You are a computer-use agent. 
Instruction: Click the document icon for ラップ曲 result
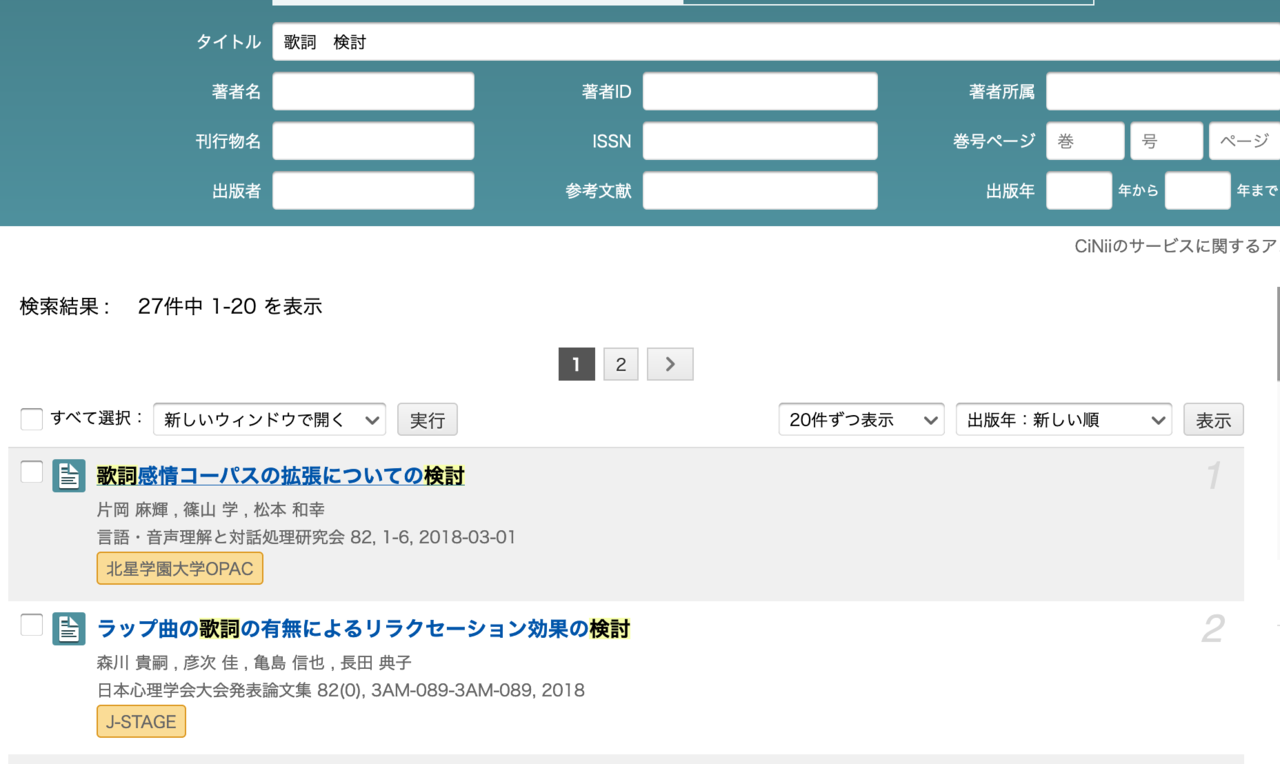coord(69,629)
